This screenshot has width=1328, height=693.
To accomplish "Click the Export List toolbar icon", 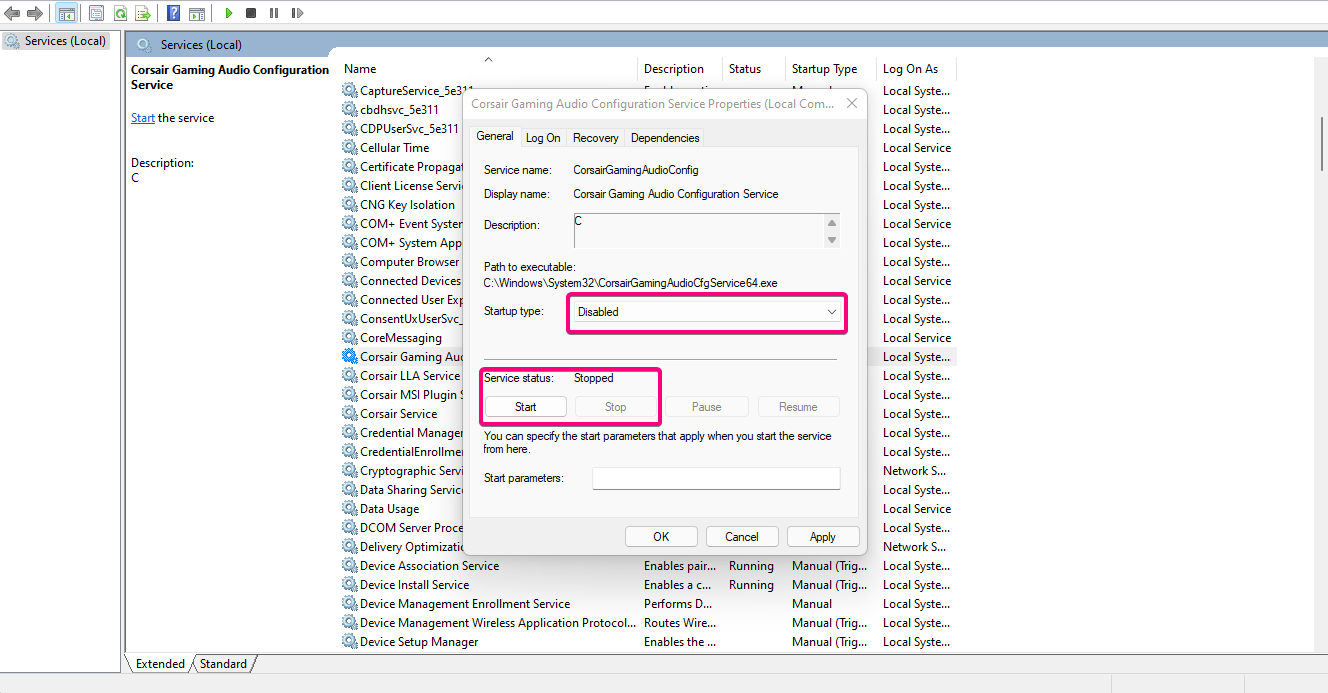I will [143, 13].
